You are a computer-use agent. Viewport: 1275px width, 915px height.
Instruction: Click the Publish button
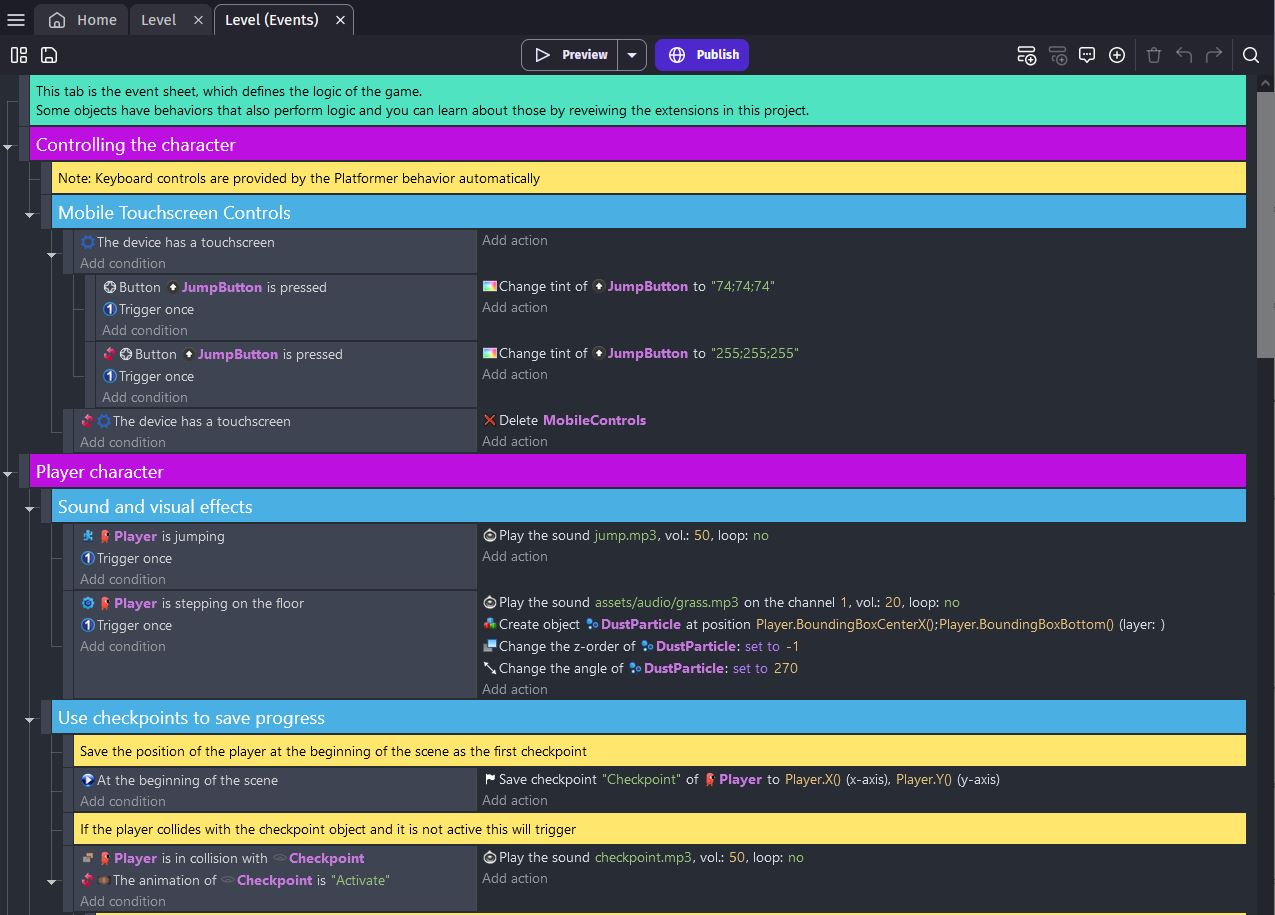(x=702, y=55)
